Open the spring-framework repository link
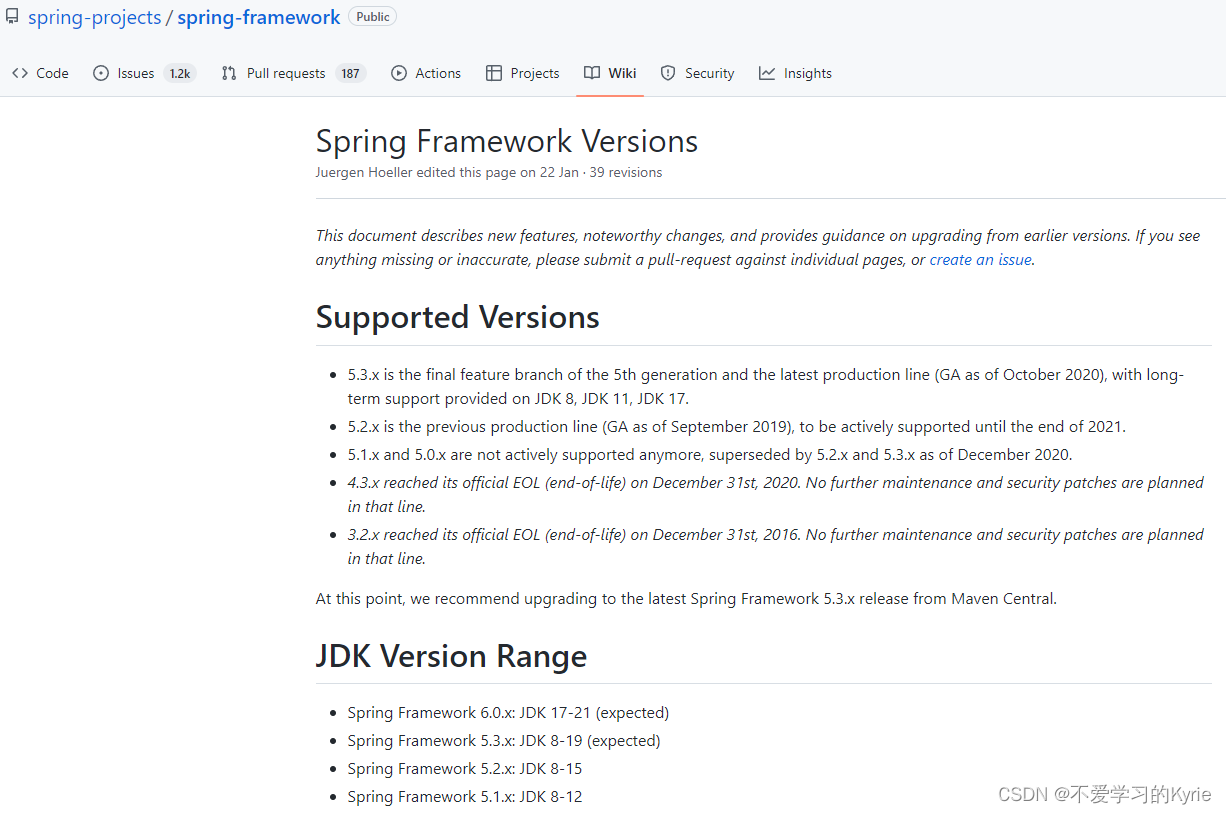1226x814 pixels. 258,17
